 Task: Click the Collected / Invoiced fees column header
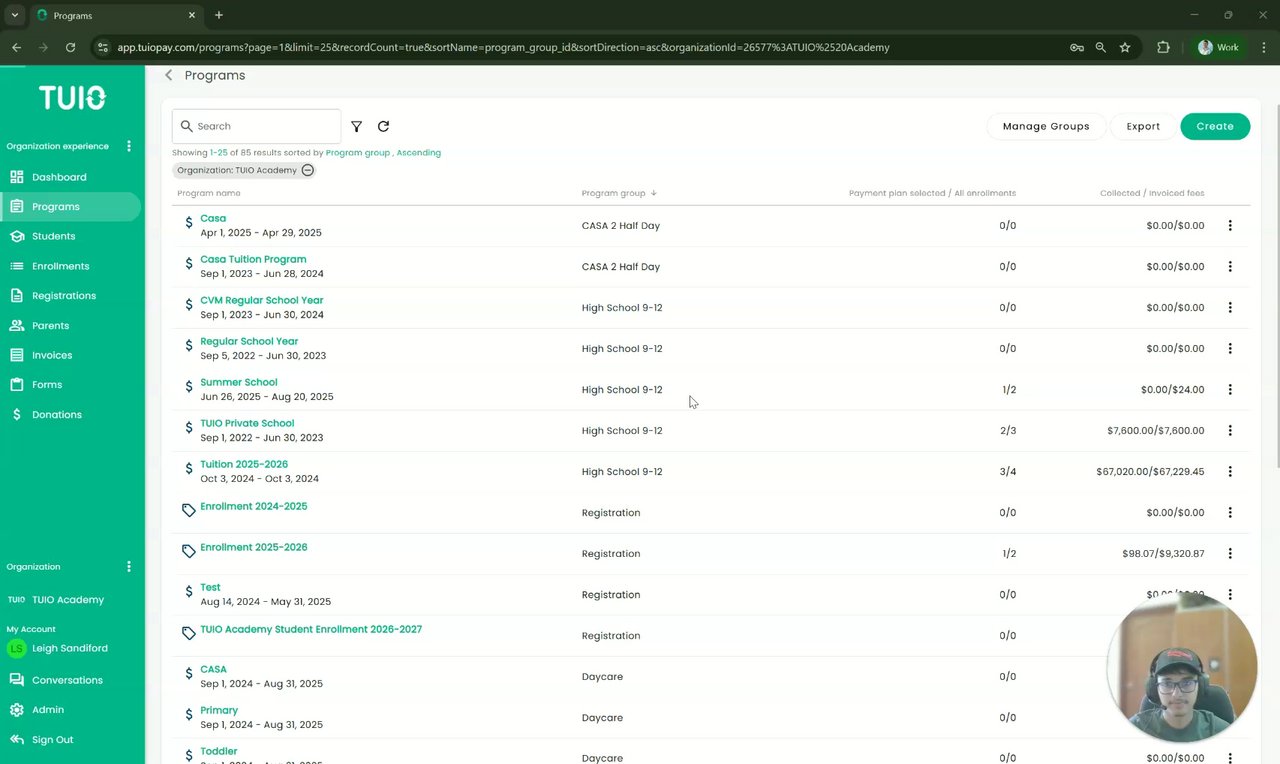1152,193
